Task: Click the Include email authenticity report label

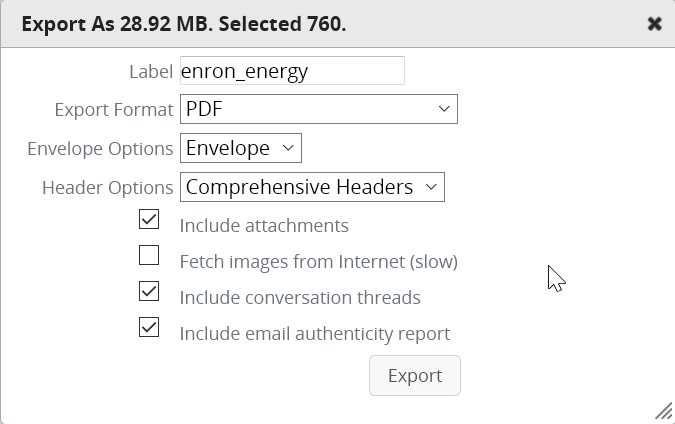Action: coord(314,333)
